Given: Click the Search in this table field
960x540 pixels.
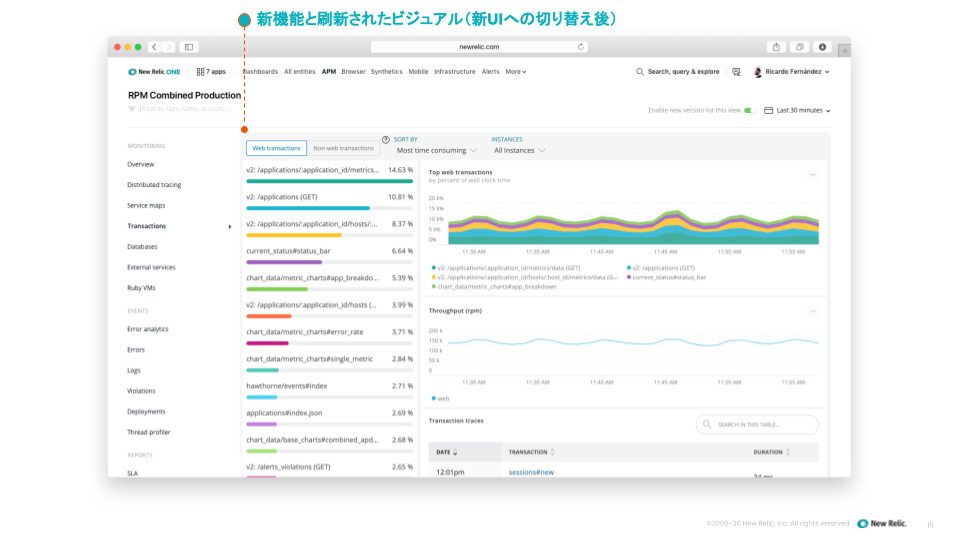Looking at the screenshot, I should click(x=757, y=424).
